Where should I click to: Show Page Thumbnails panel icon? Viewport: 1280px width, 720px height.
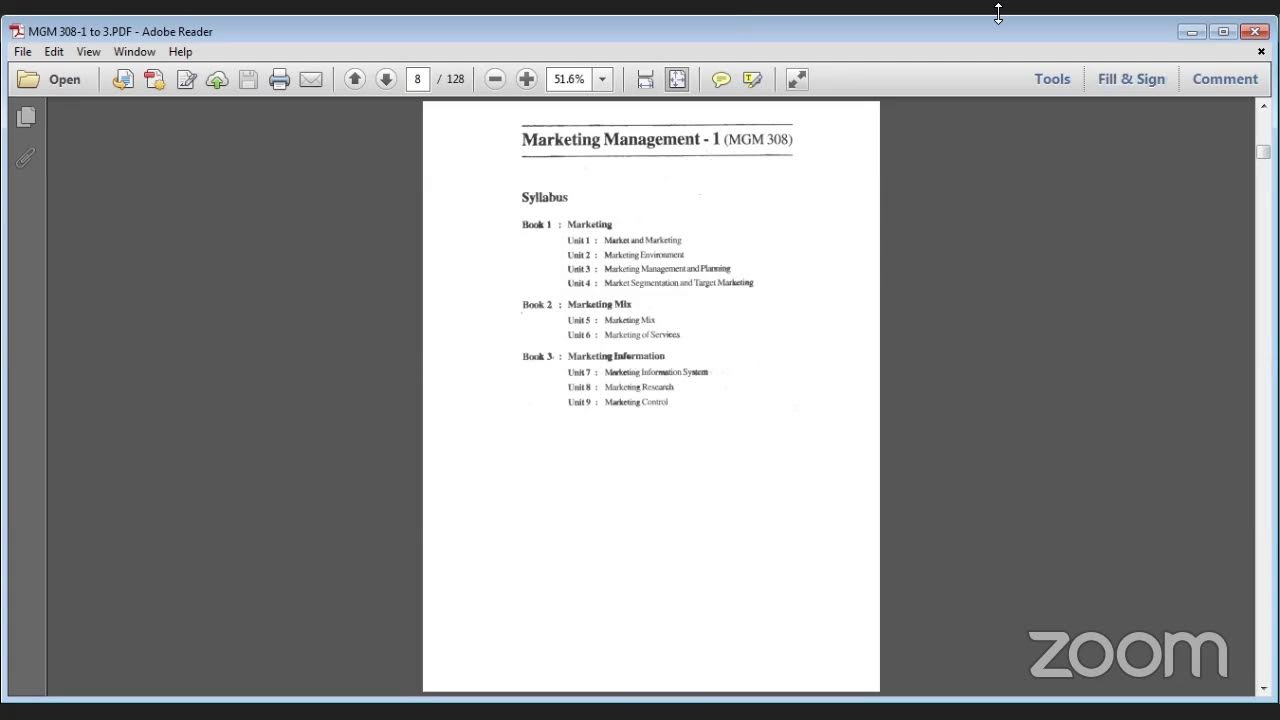(x=26, y=117)
